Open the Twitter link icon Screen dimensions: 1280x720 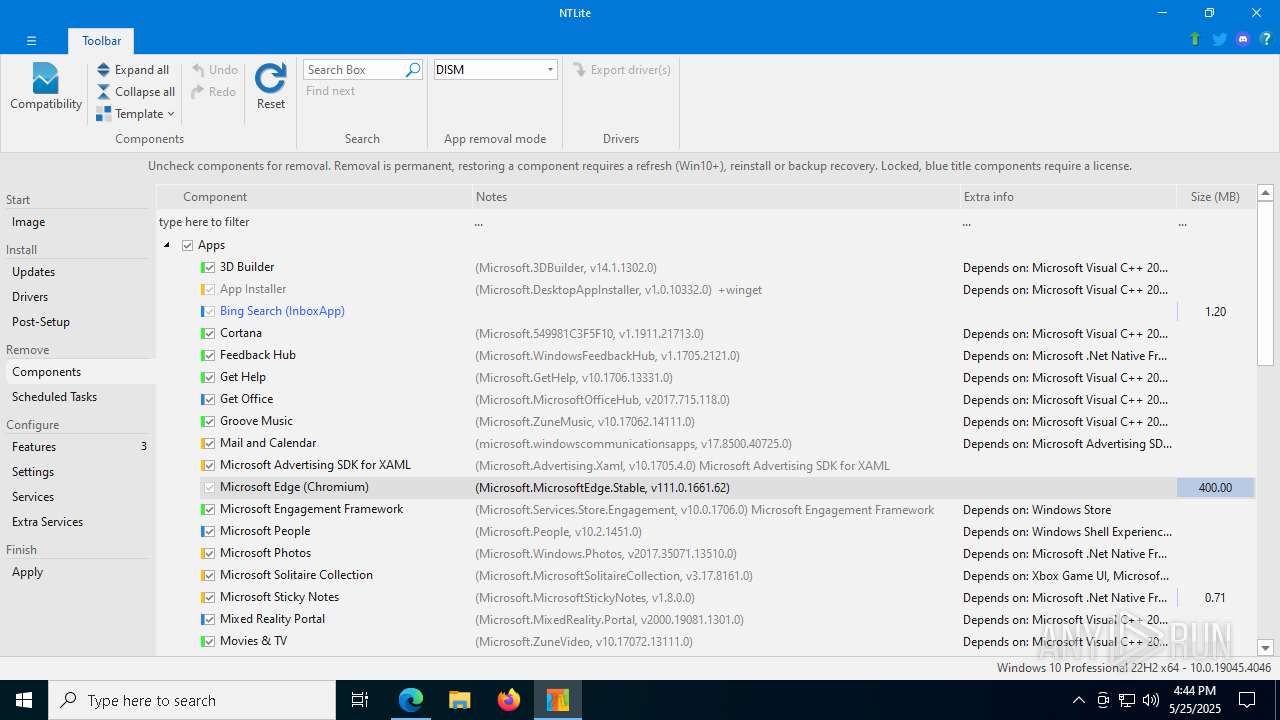click(x=1219, y=40)
